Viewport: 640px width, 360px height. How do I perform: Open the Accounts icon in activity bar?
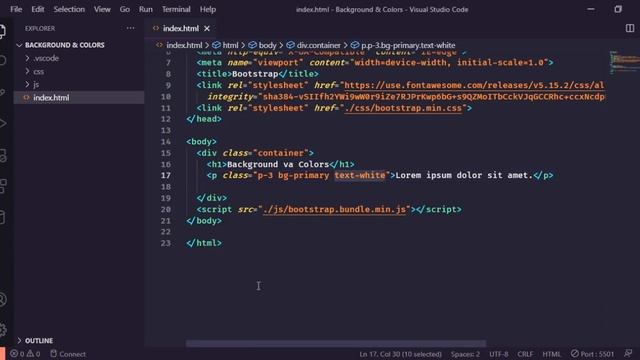click(2, 300)
